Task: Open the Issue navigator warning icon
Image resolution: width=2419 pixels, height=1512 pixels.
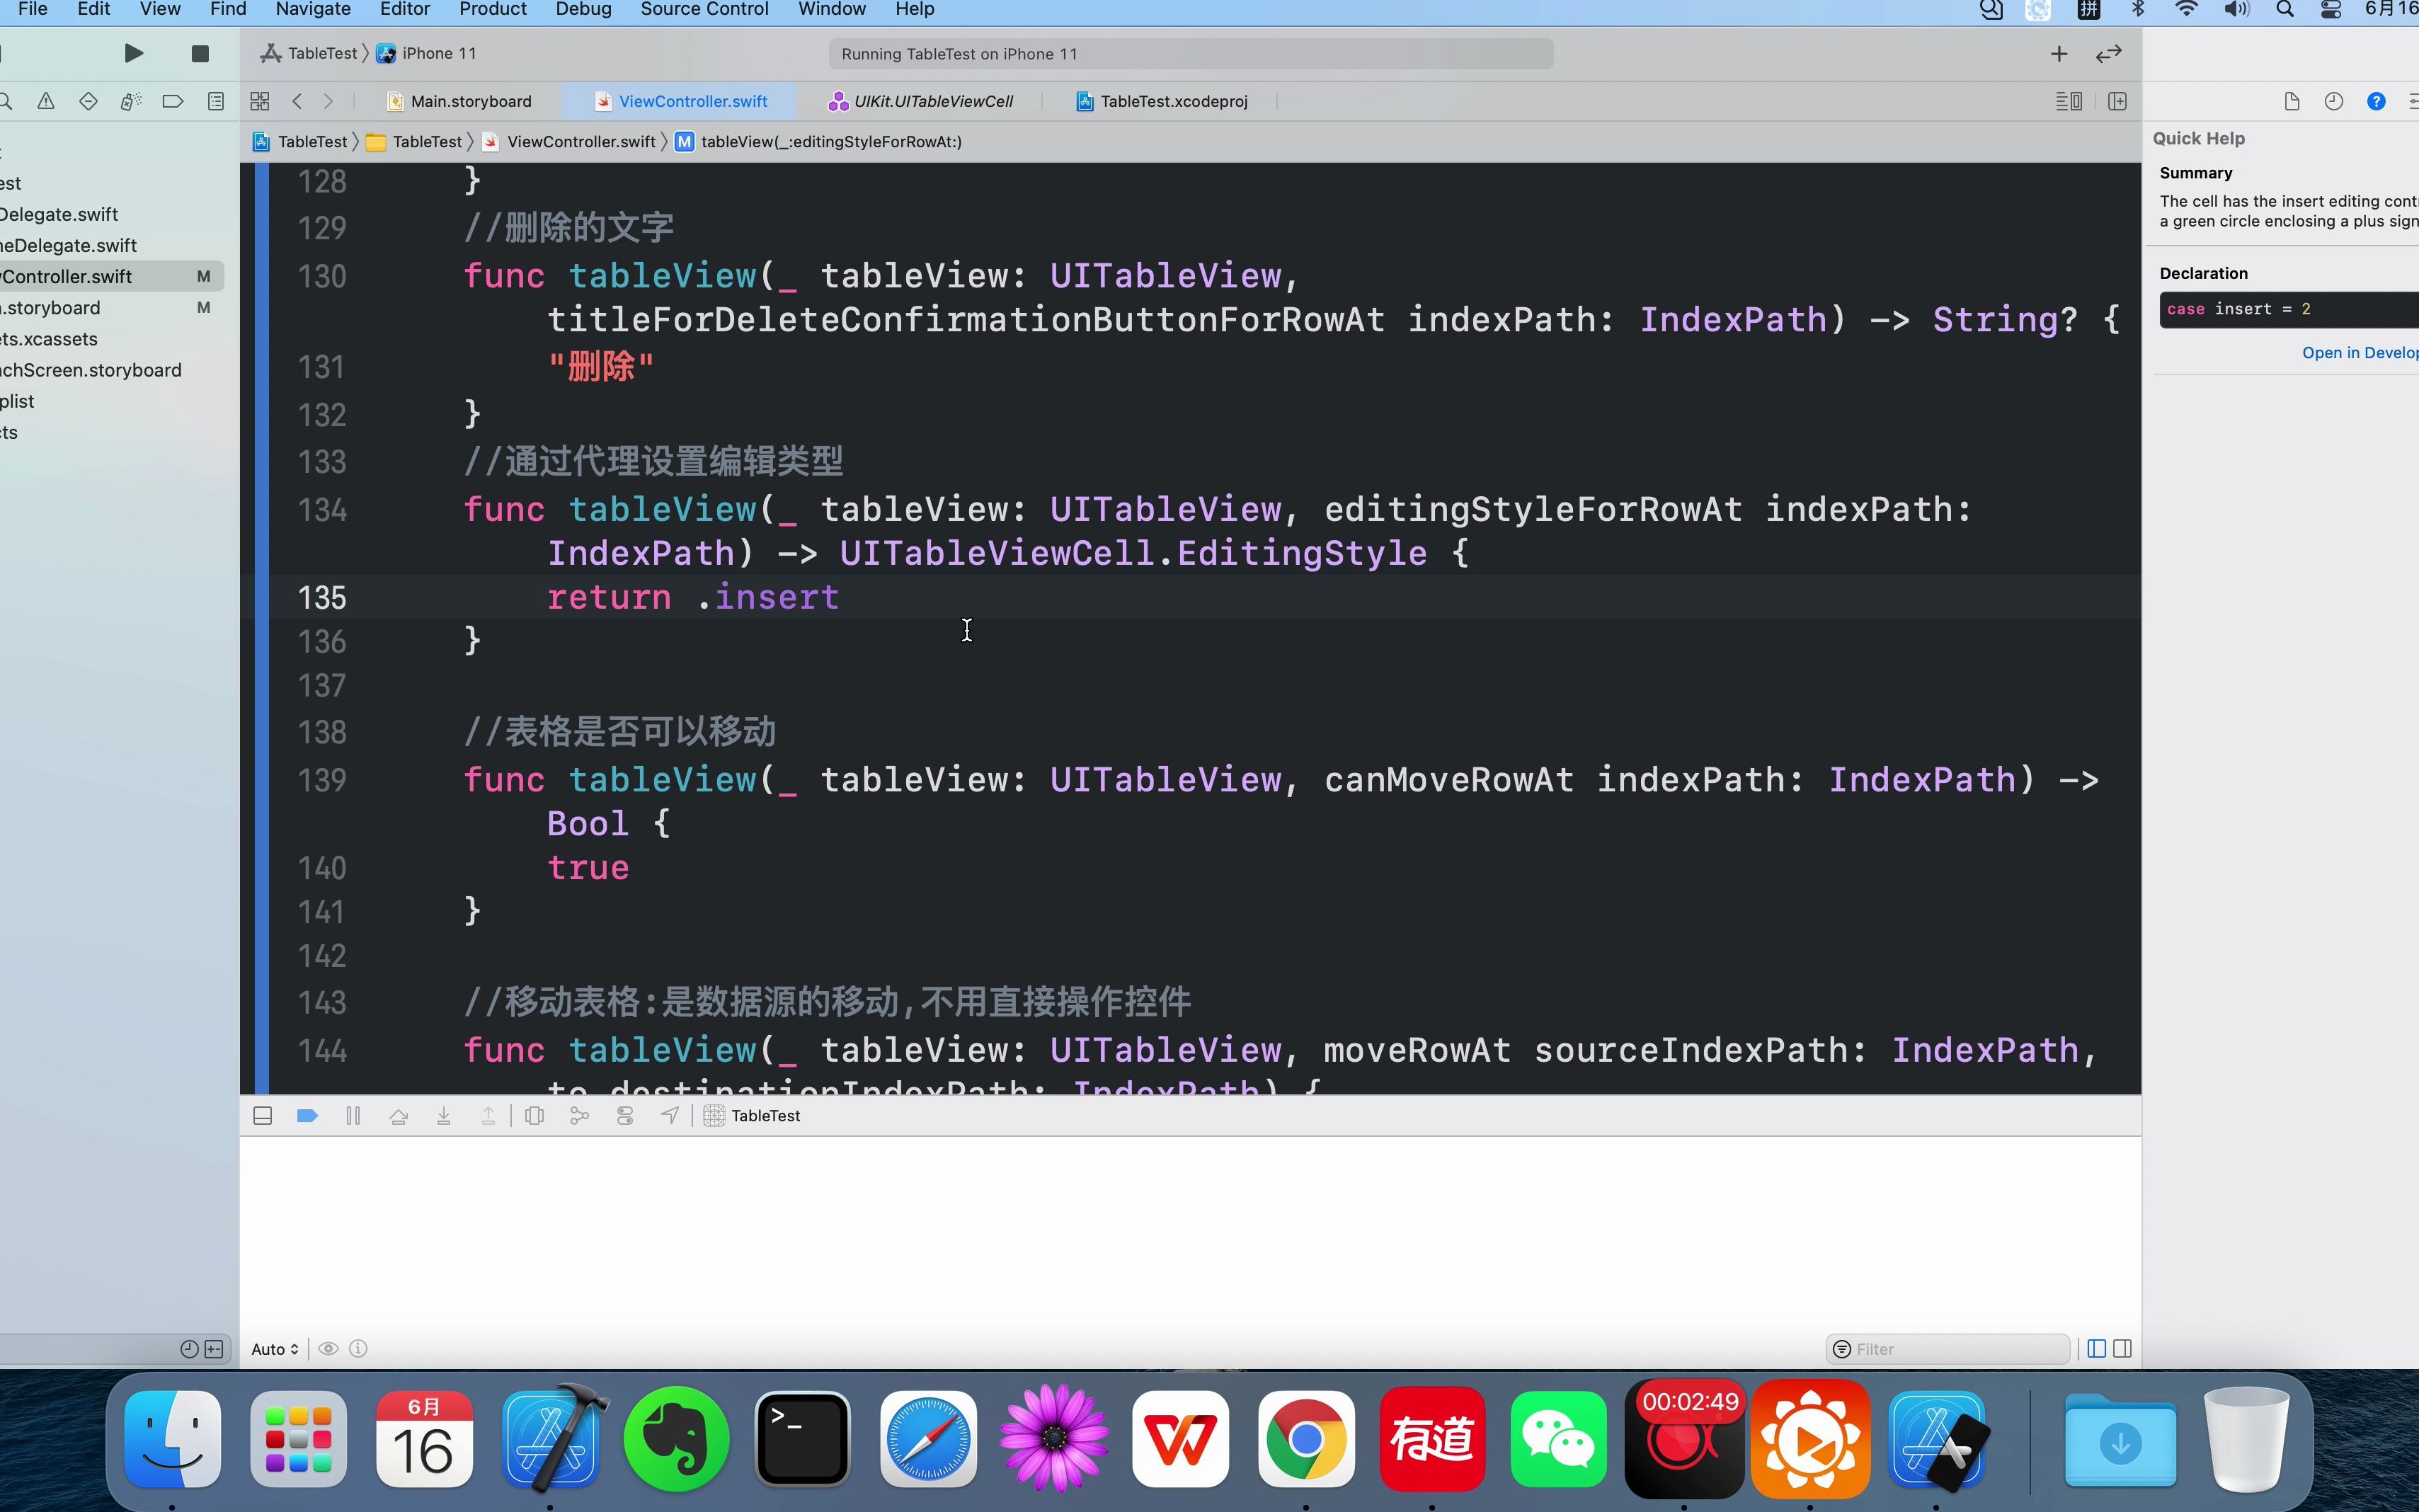Action: coord(45,101)
